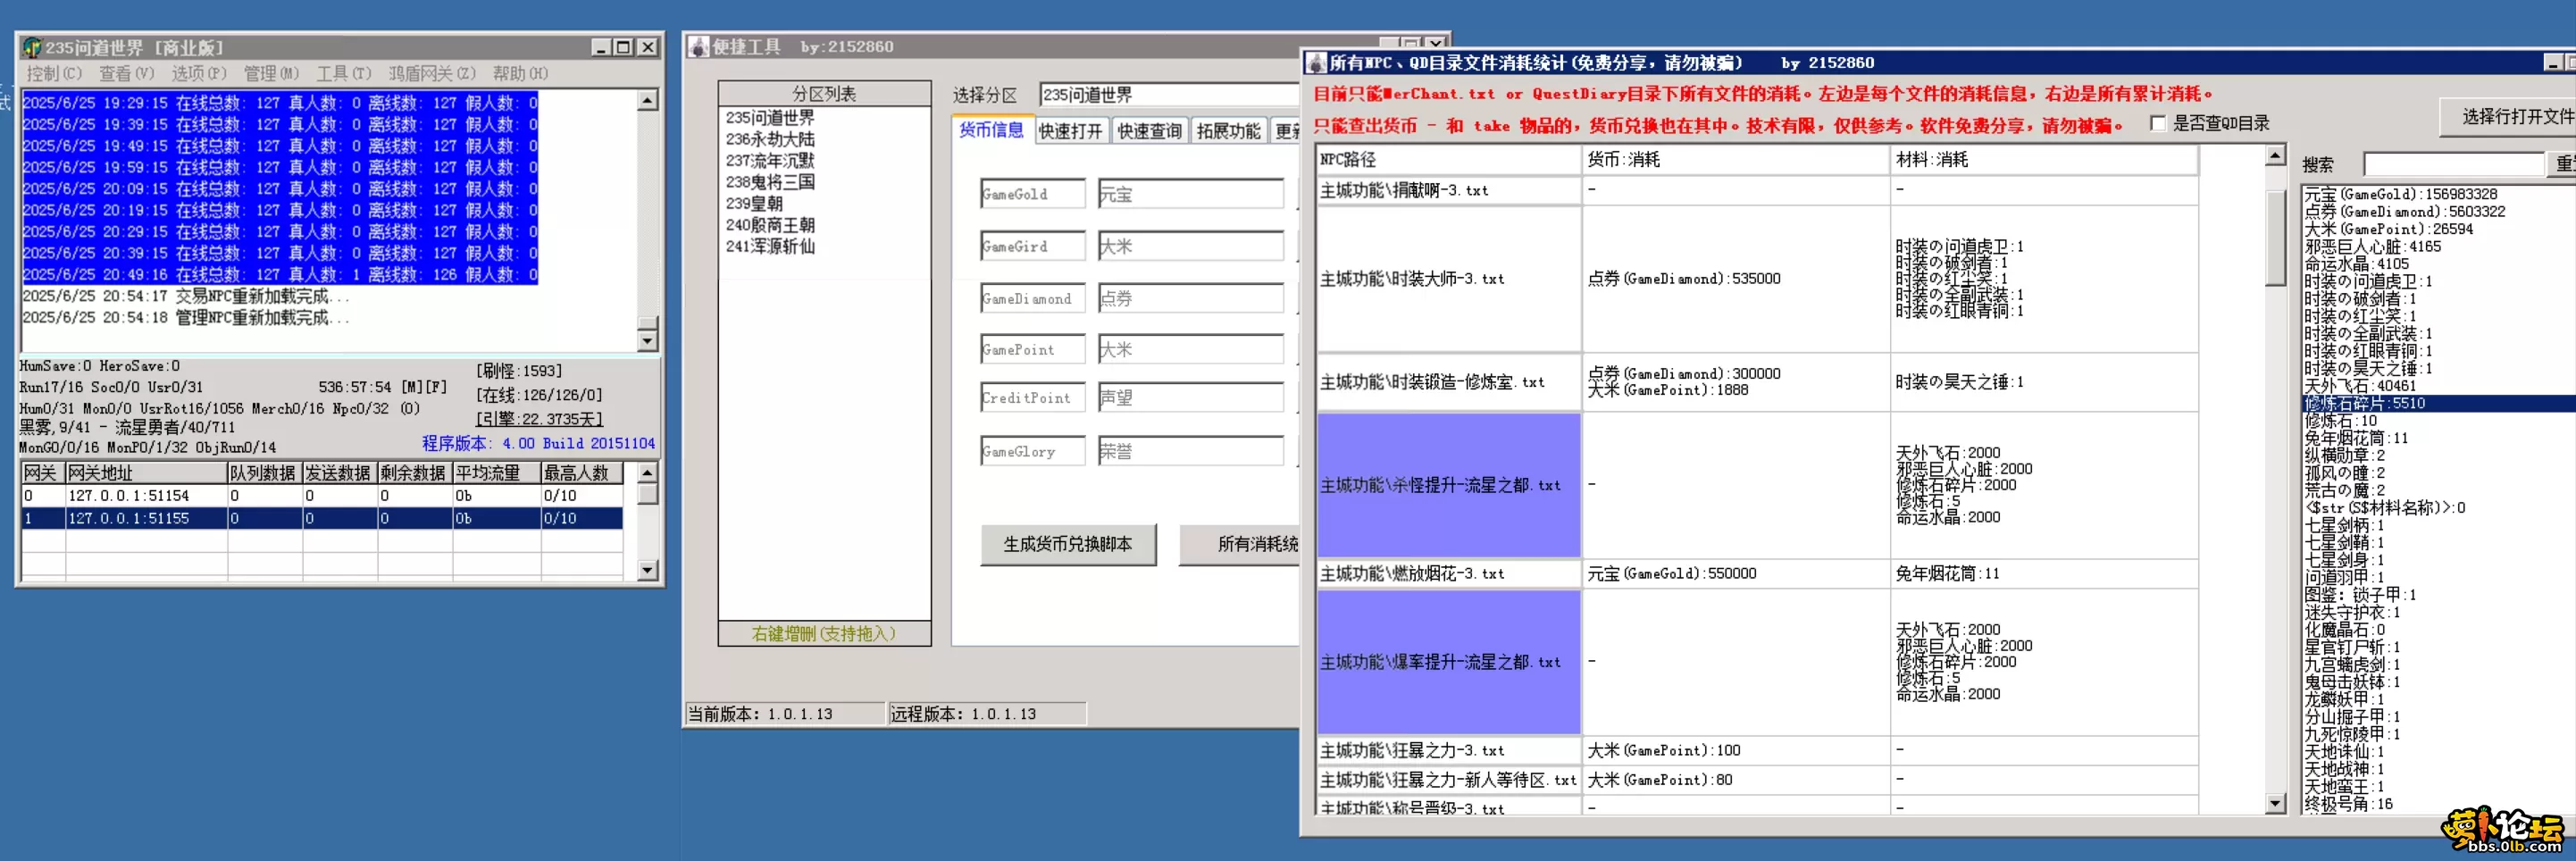Click the 235问道世界 window title icon

(x=32, y=47)
